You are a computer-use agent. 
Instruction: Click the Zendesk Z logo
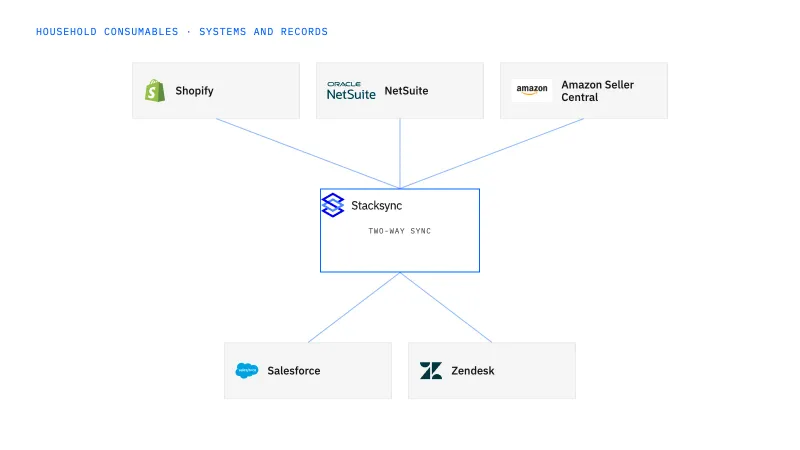point(431,370)
